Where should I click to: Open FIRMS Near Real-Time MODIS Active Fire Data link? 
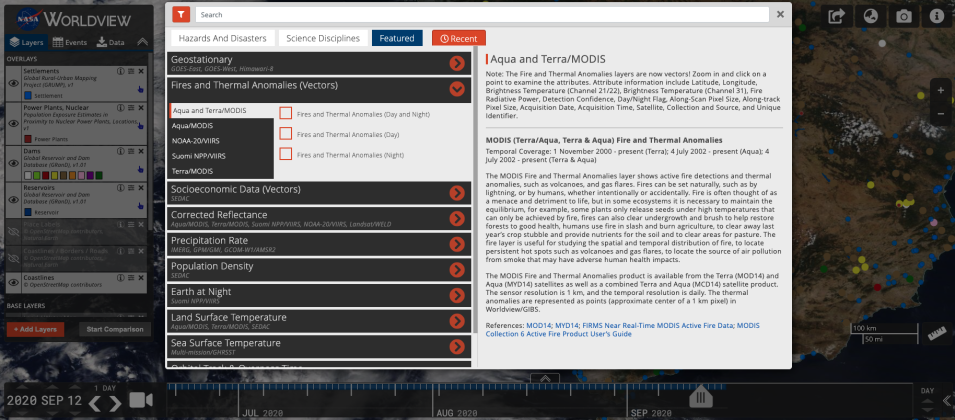tap(658, 326)
